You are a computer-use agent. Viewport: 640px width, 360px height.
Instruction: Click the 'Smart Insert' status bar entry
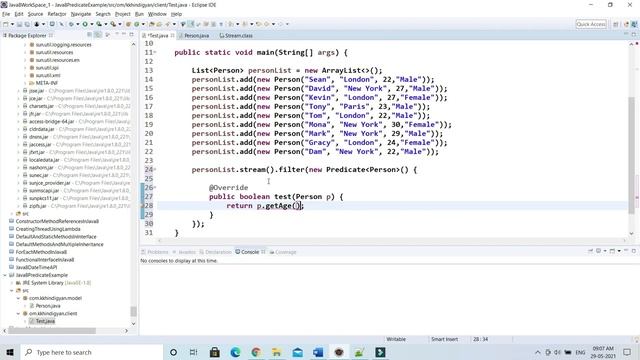click(x=444, y=339)
